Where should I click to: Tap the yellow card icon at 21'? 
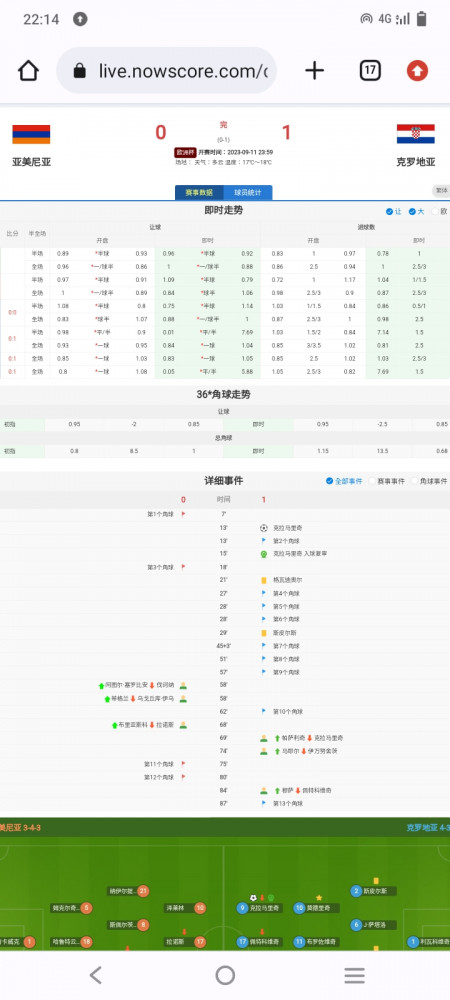[x=263, y=580]
